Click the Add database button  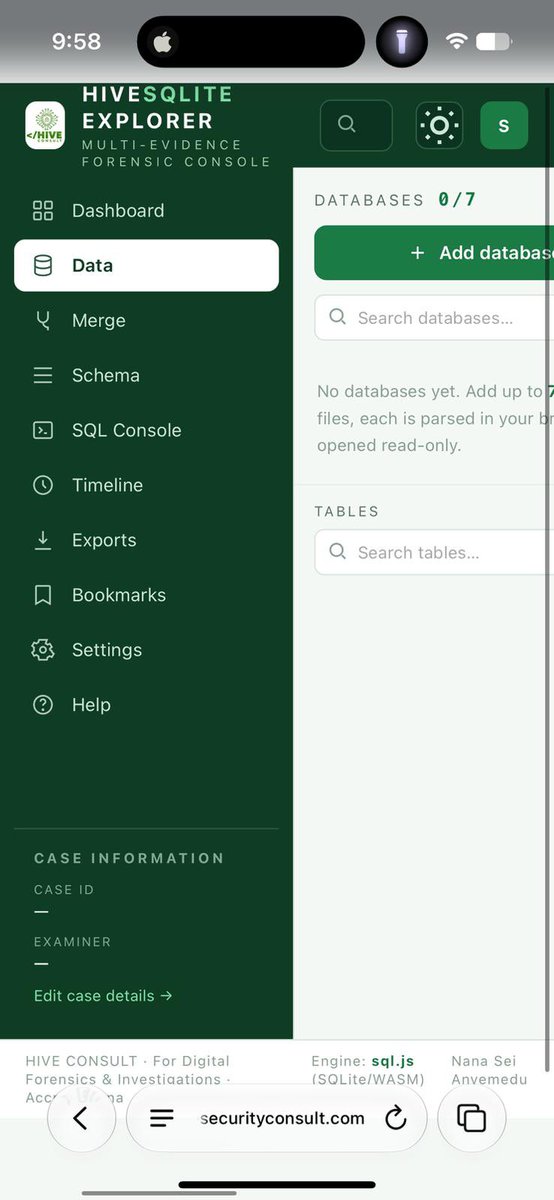tap(434, 253)
